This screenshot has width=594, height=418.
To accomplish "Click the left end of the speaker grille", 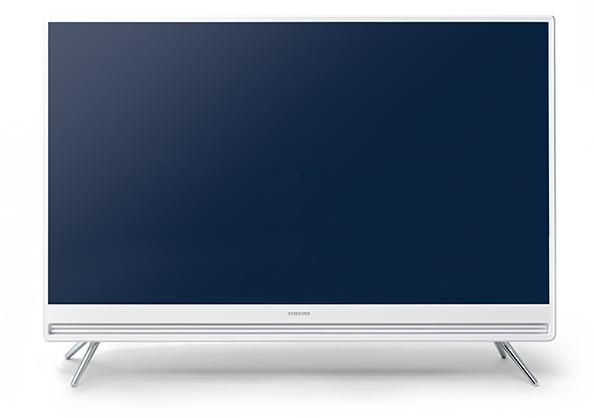I will coord(55,329).
